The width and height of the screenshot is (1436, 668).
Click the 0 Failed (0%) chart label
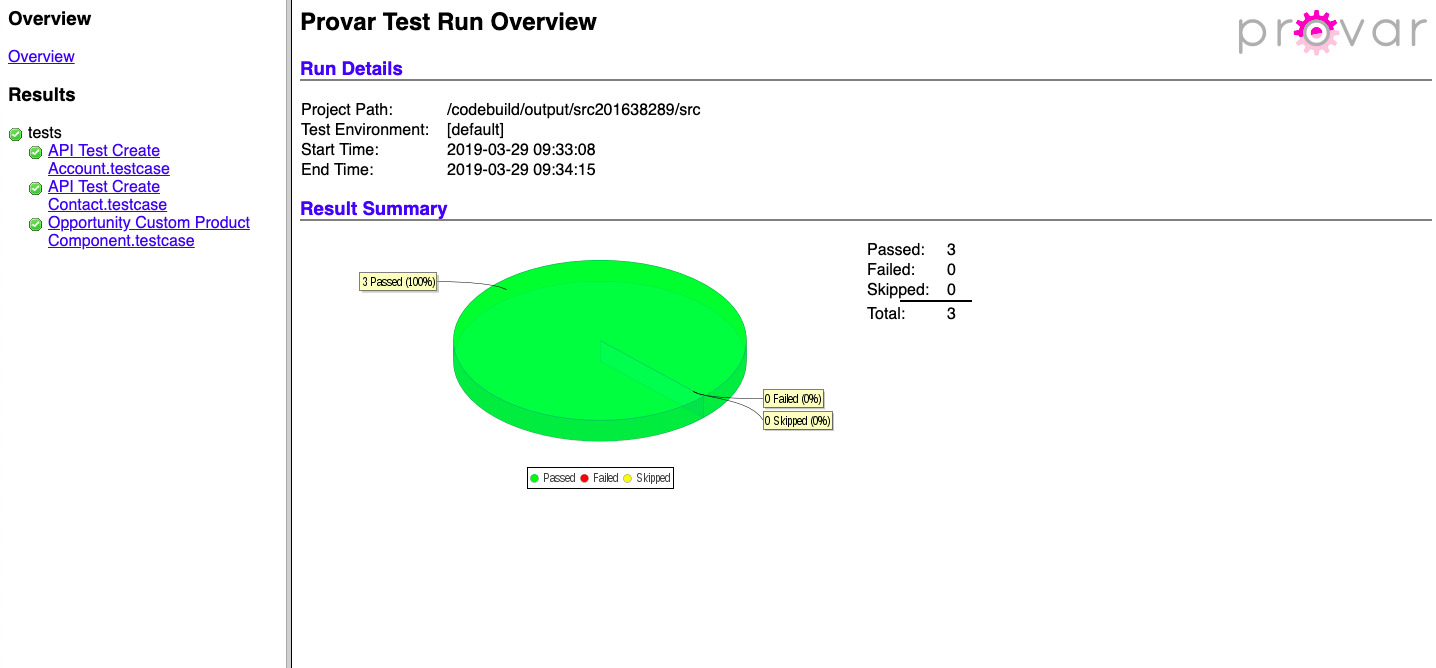click(793, 399)
